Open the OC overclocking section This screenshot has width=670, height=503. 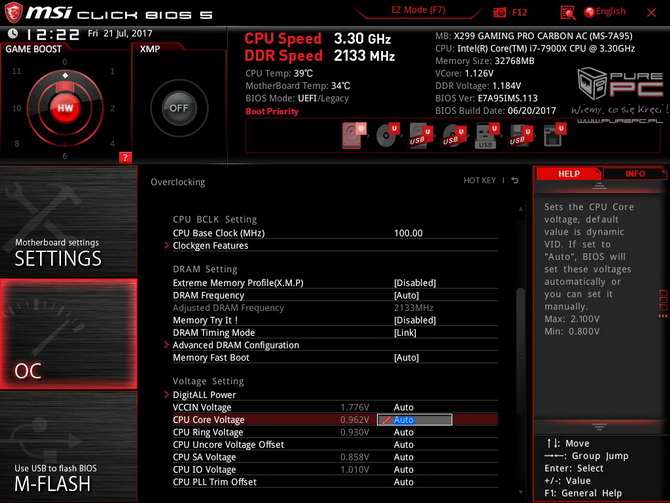(68, 334)
